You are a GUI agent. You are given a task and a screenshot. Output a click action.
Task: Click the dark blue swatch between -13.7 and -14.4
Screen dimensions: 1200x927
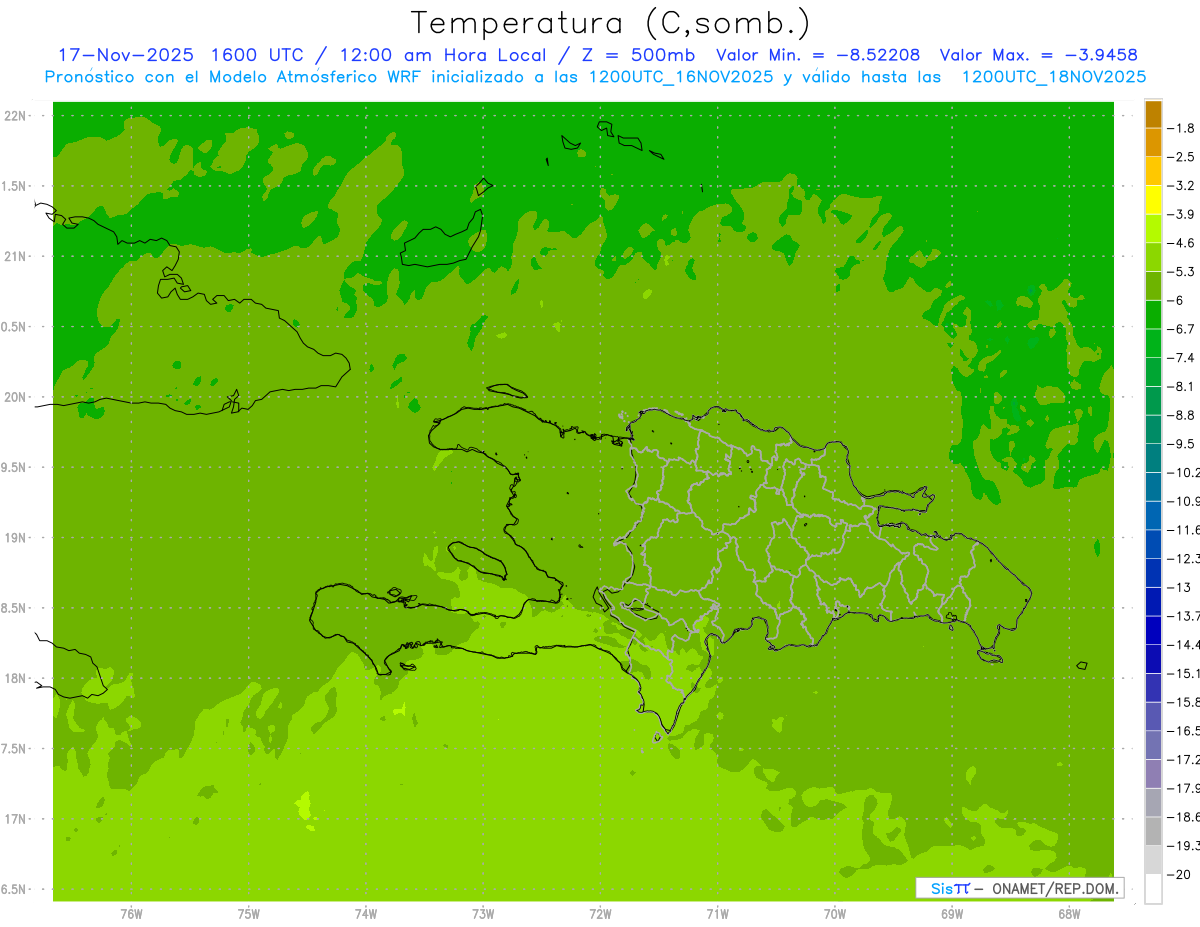[1153, 630]
